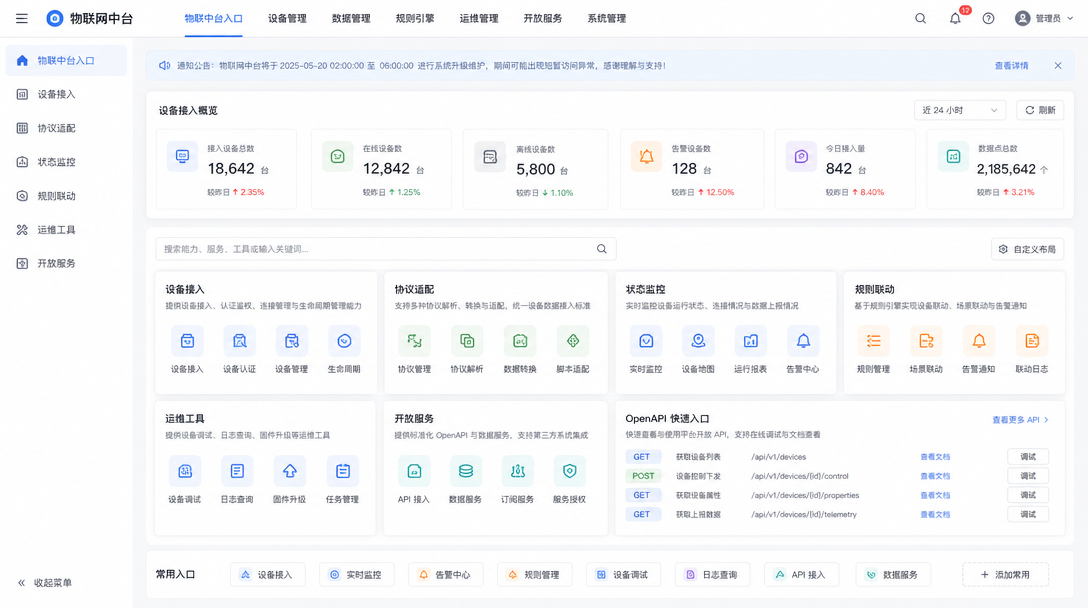Open 查看详情 link in the notice banner
The image size is (1088, 608).
tap(1012, 66)
